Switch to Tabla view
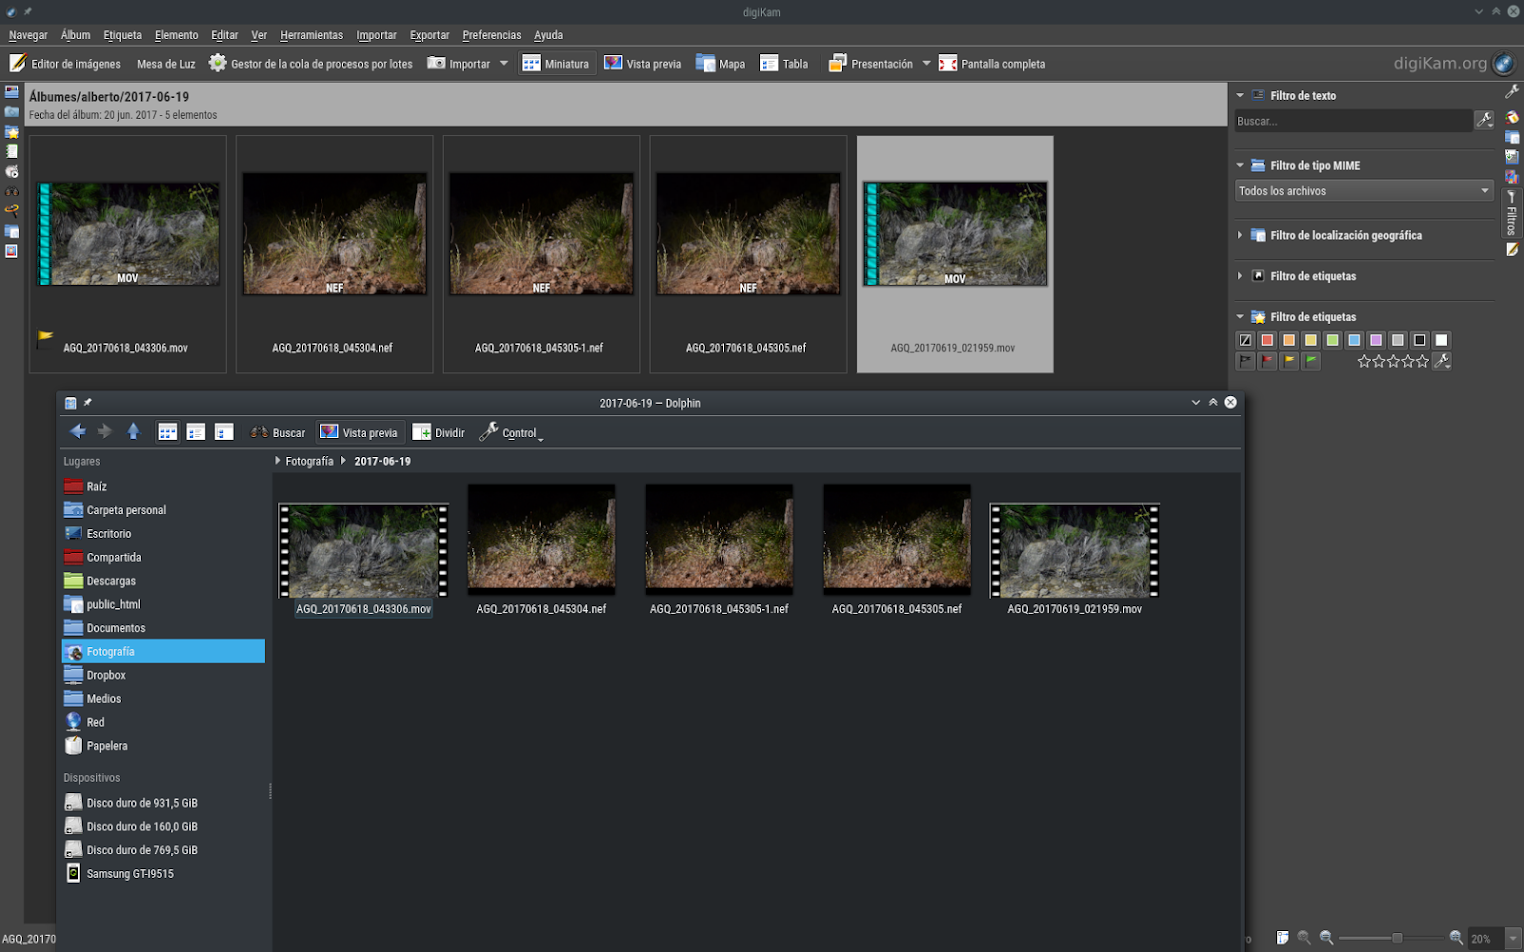The height and width of the screenshot is (952, 1524). 784,64
